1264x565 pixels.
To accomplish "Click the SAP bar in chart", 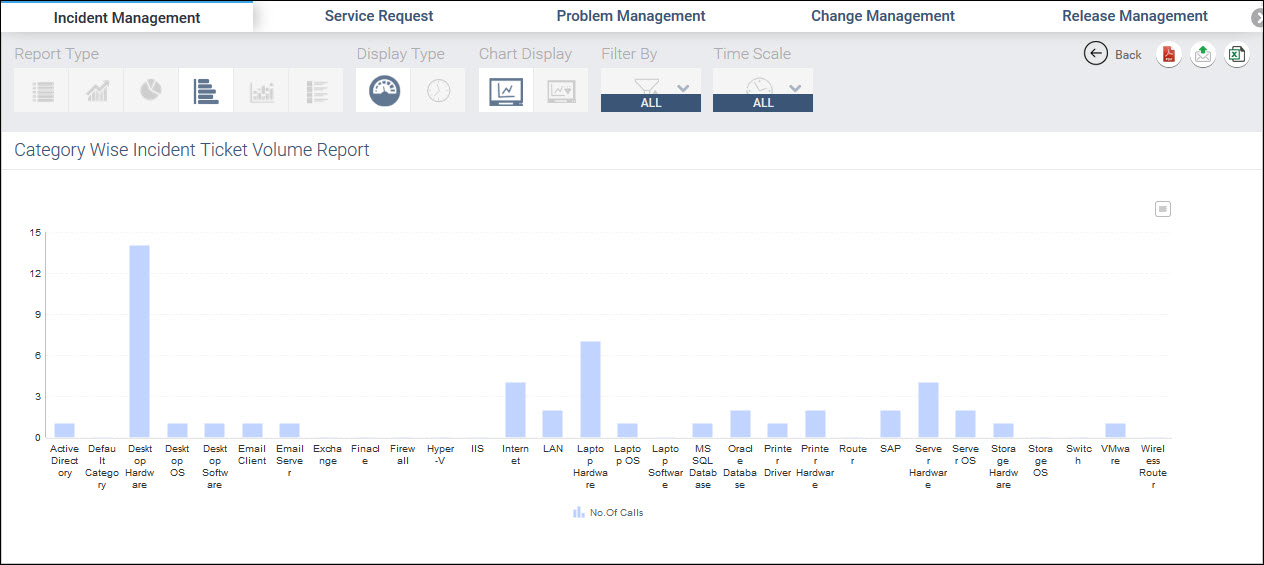I will point(891,423).
